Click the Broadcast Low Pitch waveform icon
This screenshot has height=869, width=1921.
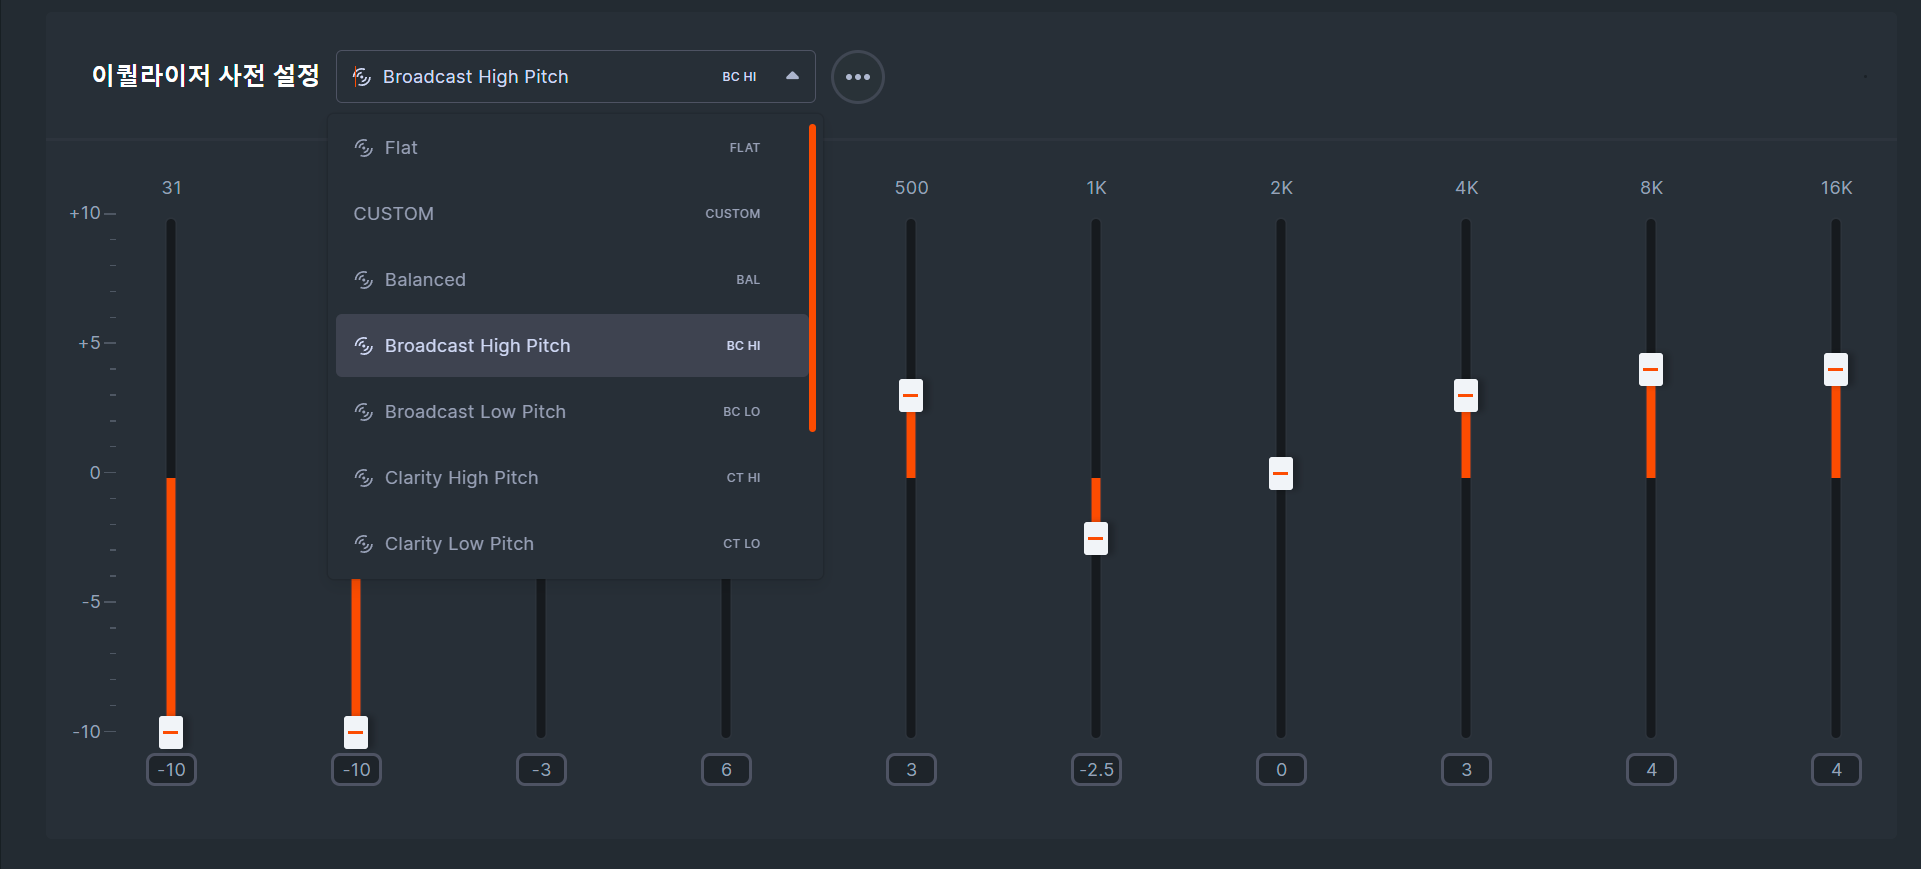pyautogui.click(x=364, y=412)
